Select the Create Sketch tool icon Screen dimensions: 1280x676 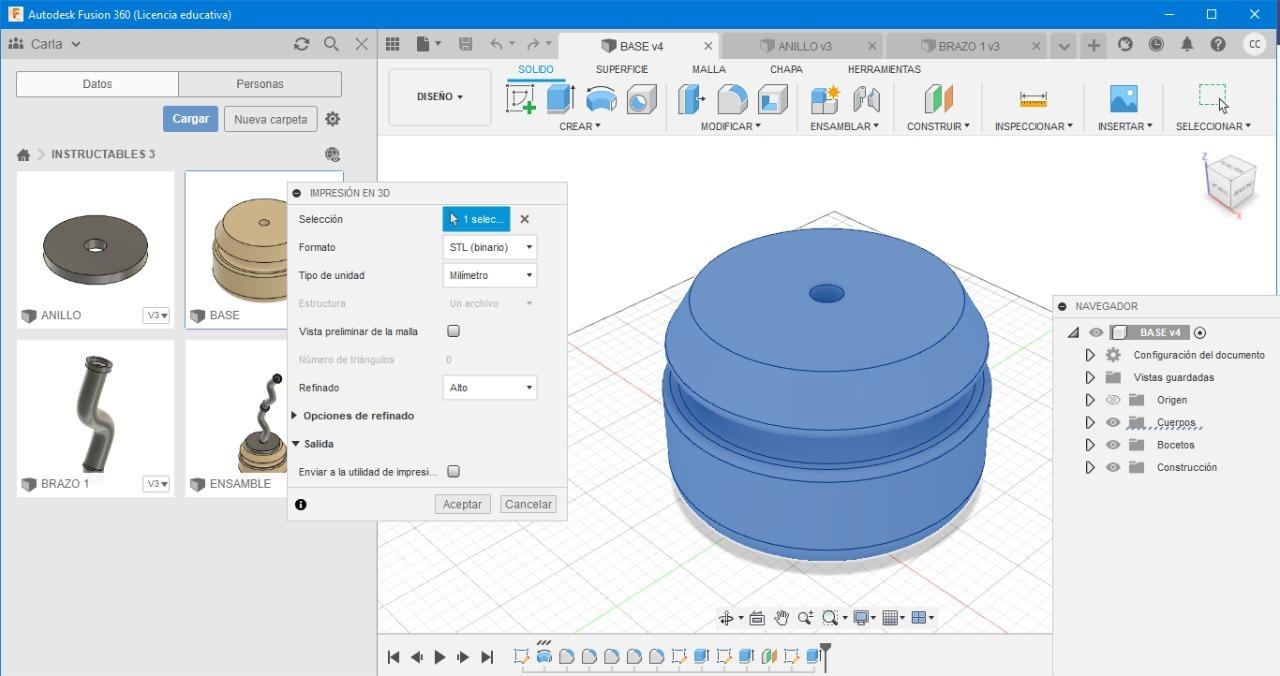click(x=521, y=98)
